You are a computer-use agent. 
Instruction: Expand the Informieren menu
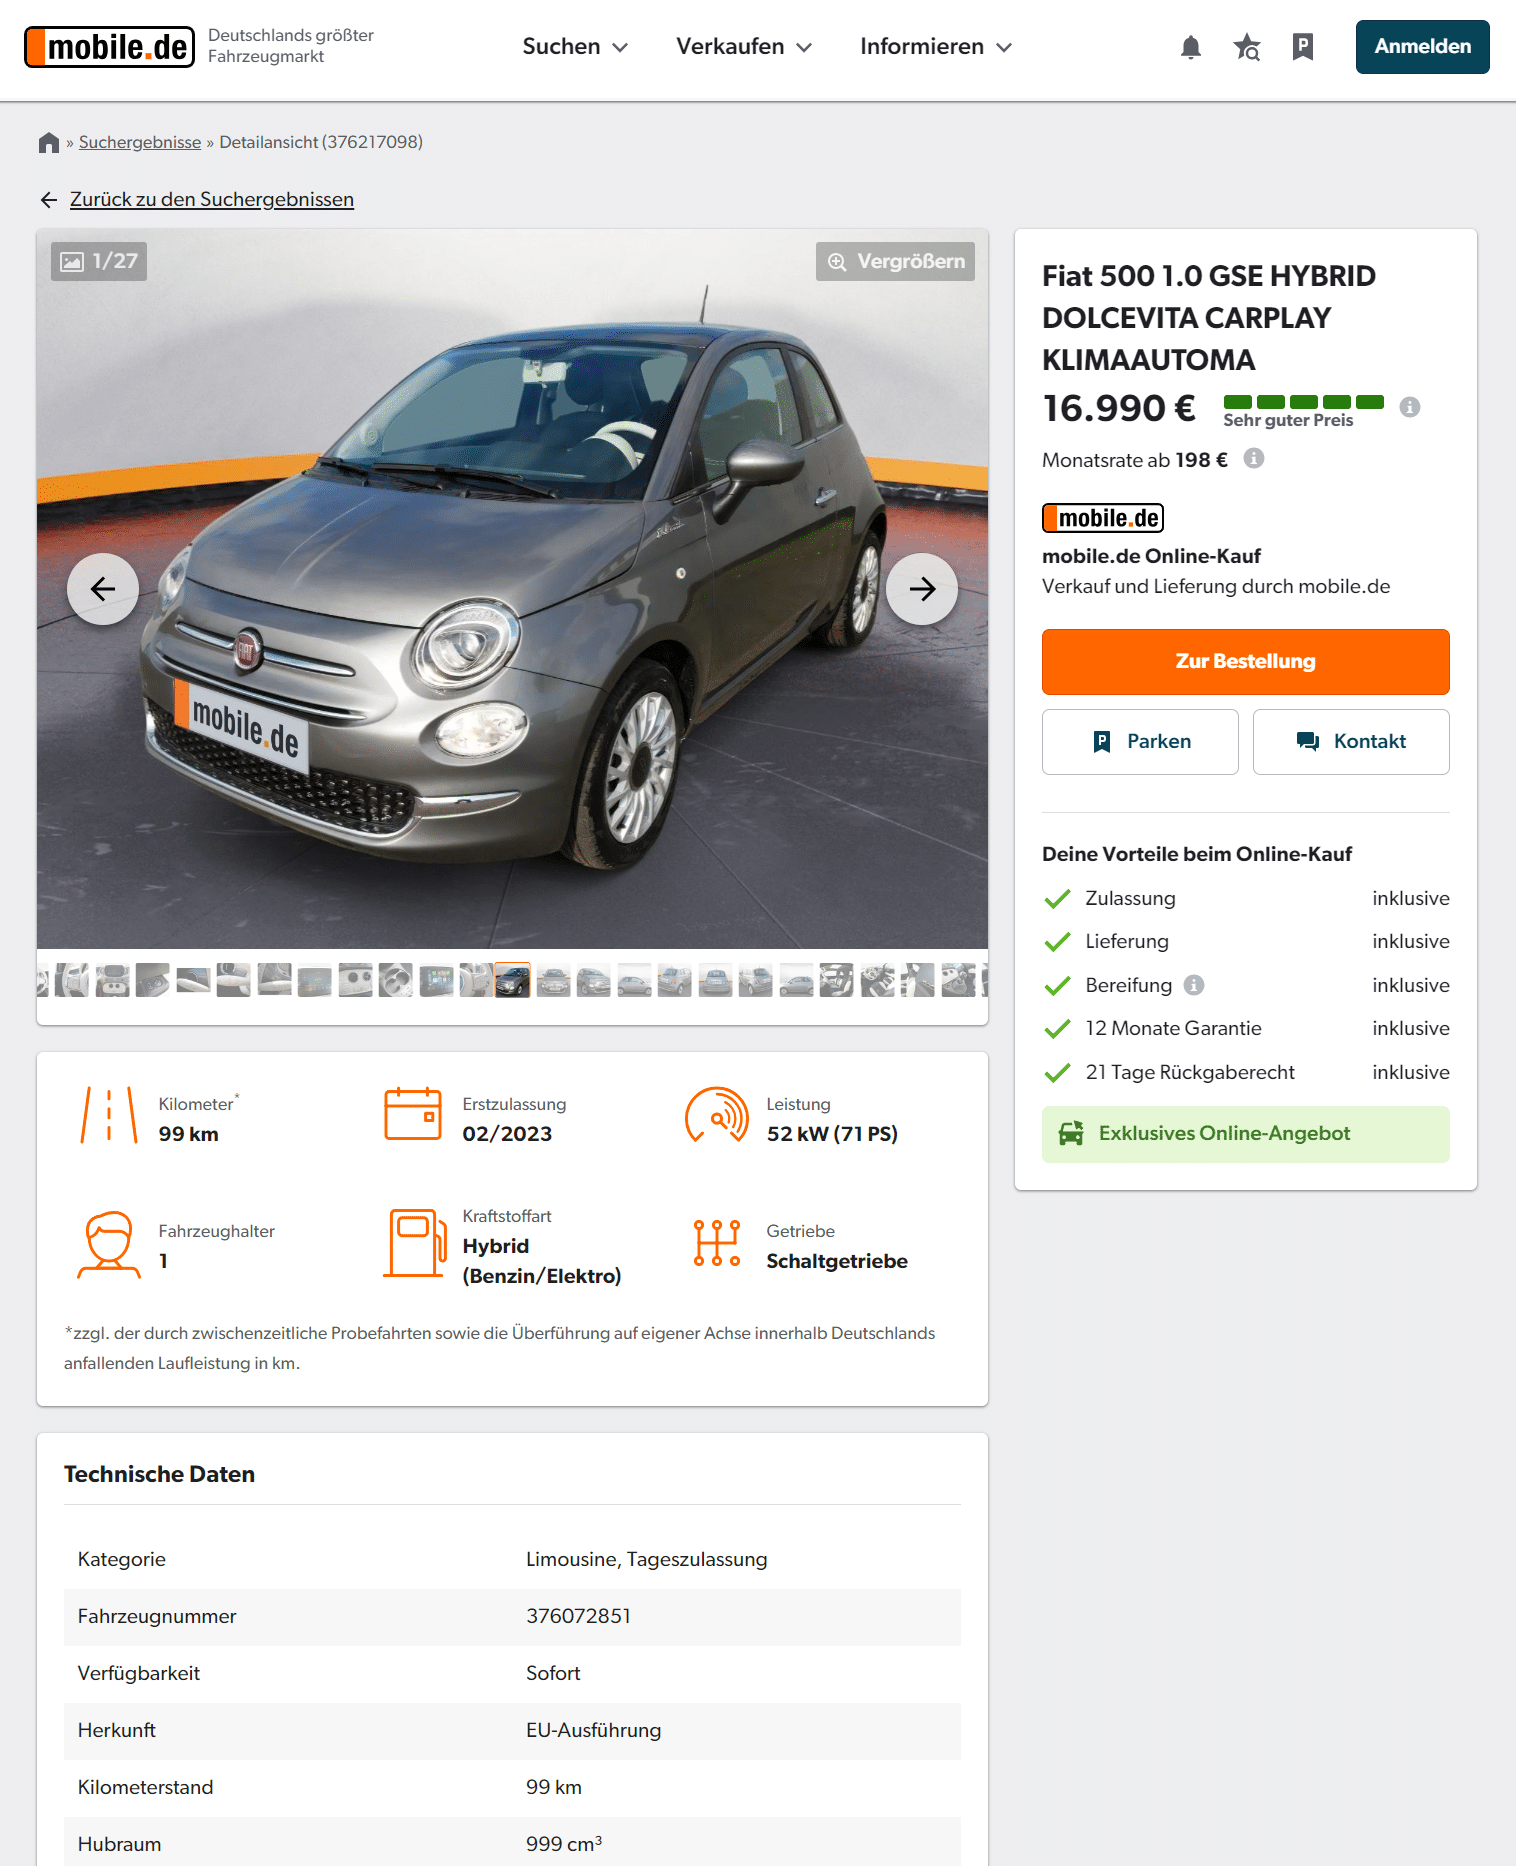(x=936, y=47)
